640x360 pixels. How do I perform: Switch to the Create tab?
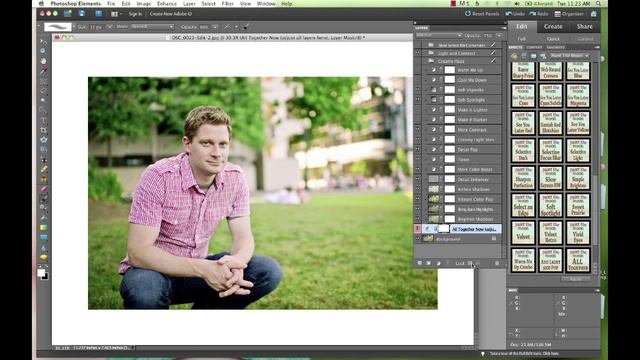pyautogui.click(x=553, y=27)
